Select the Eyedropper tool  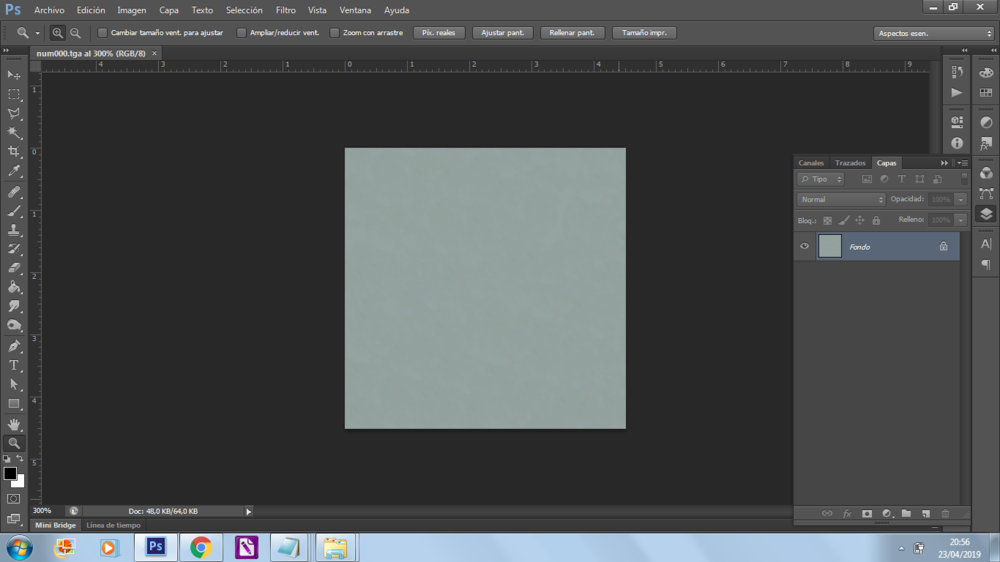coord(14,171)
